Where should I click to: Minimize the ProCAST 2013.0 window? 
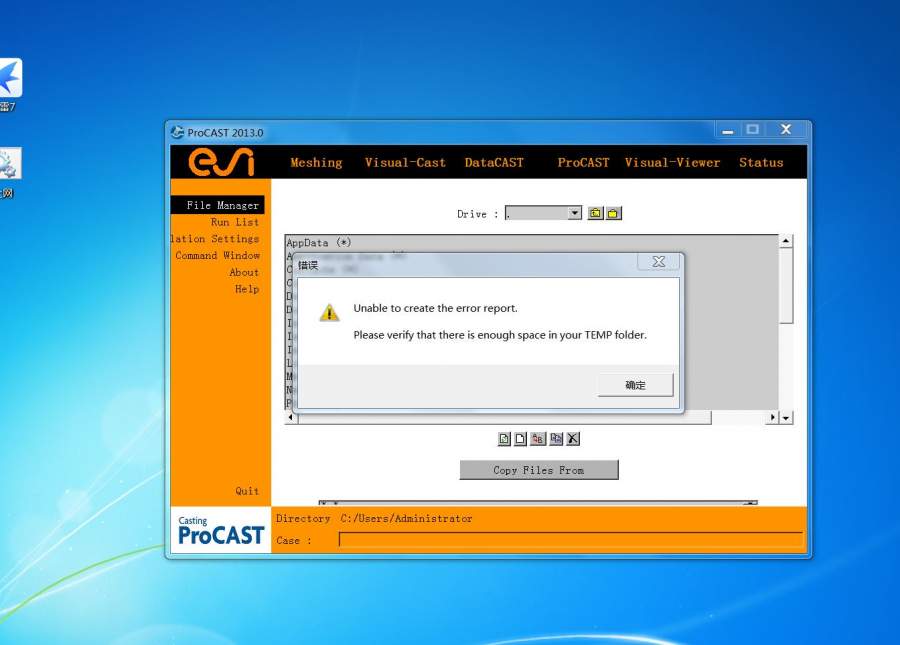click(x=727, y=130)
